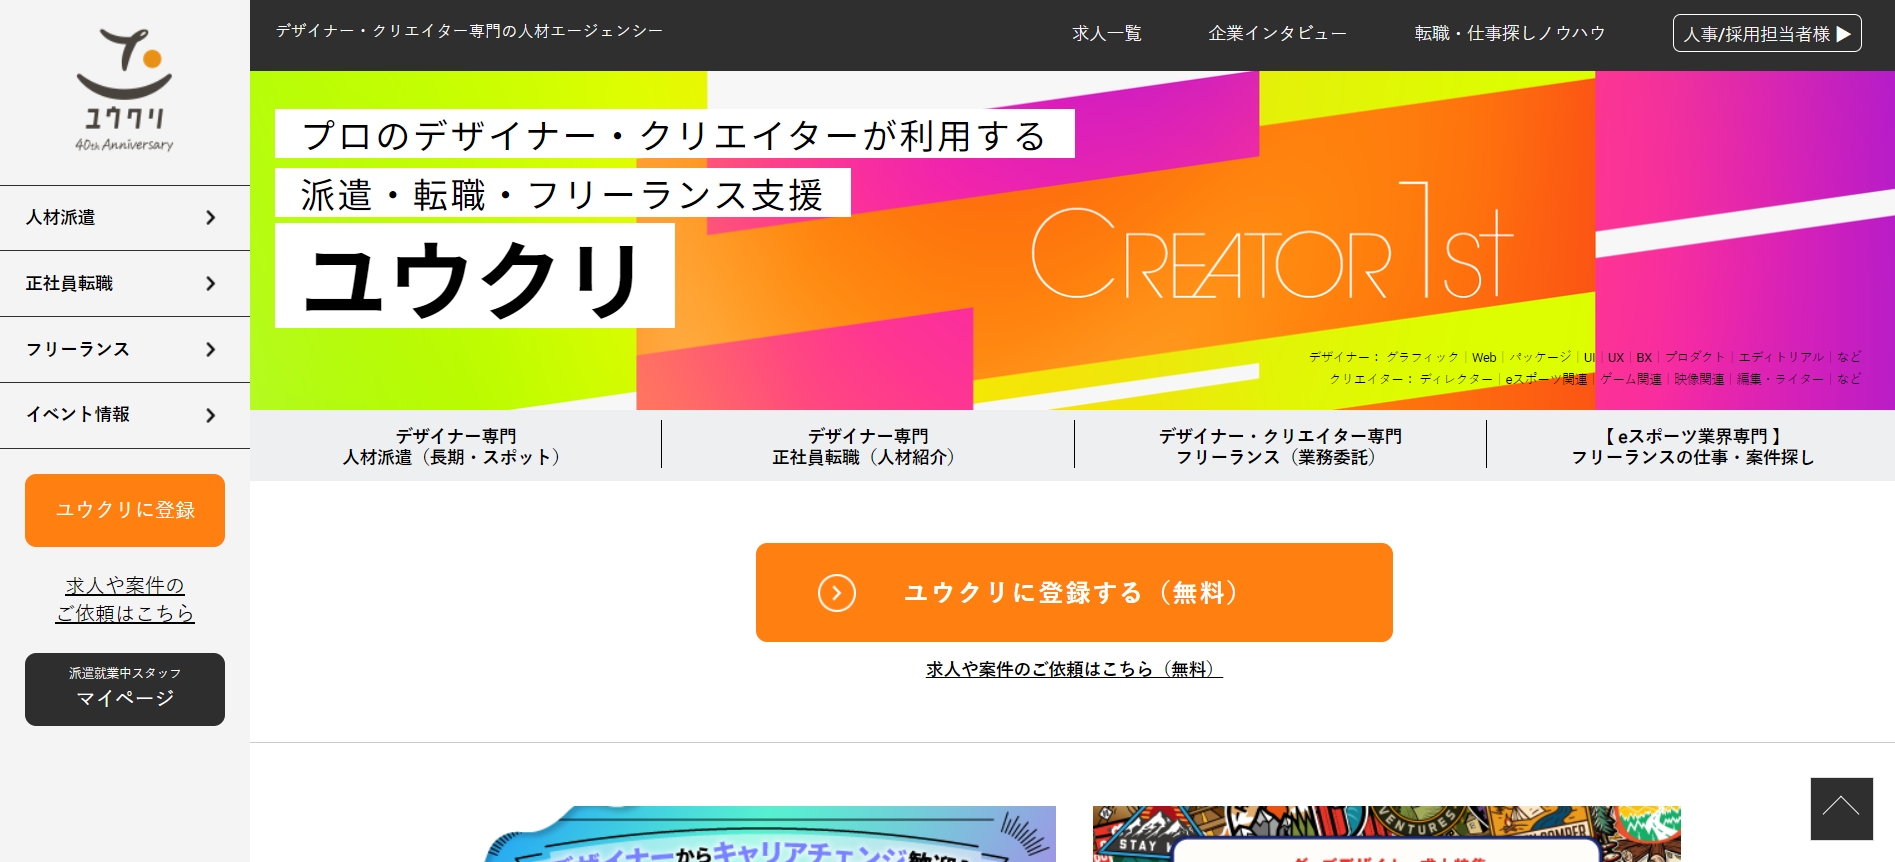Expand the フリーランス sidebar chevron
This screenshot has width=1895, height=862.
(x=210, y=350)
